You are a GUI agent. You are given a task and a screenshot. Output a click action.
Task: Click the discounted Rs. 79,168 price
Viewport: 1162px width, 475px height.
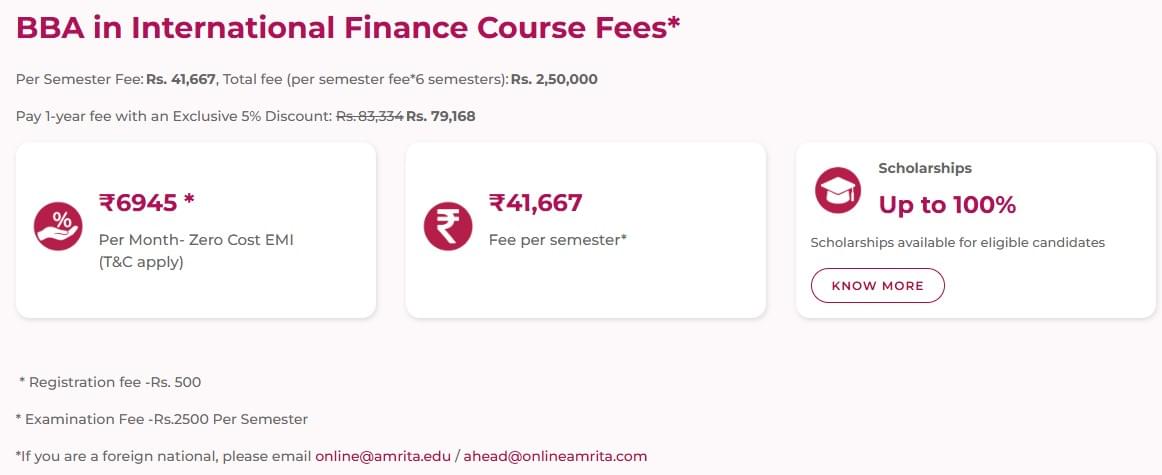point(441,116)
